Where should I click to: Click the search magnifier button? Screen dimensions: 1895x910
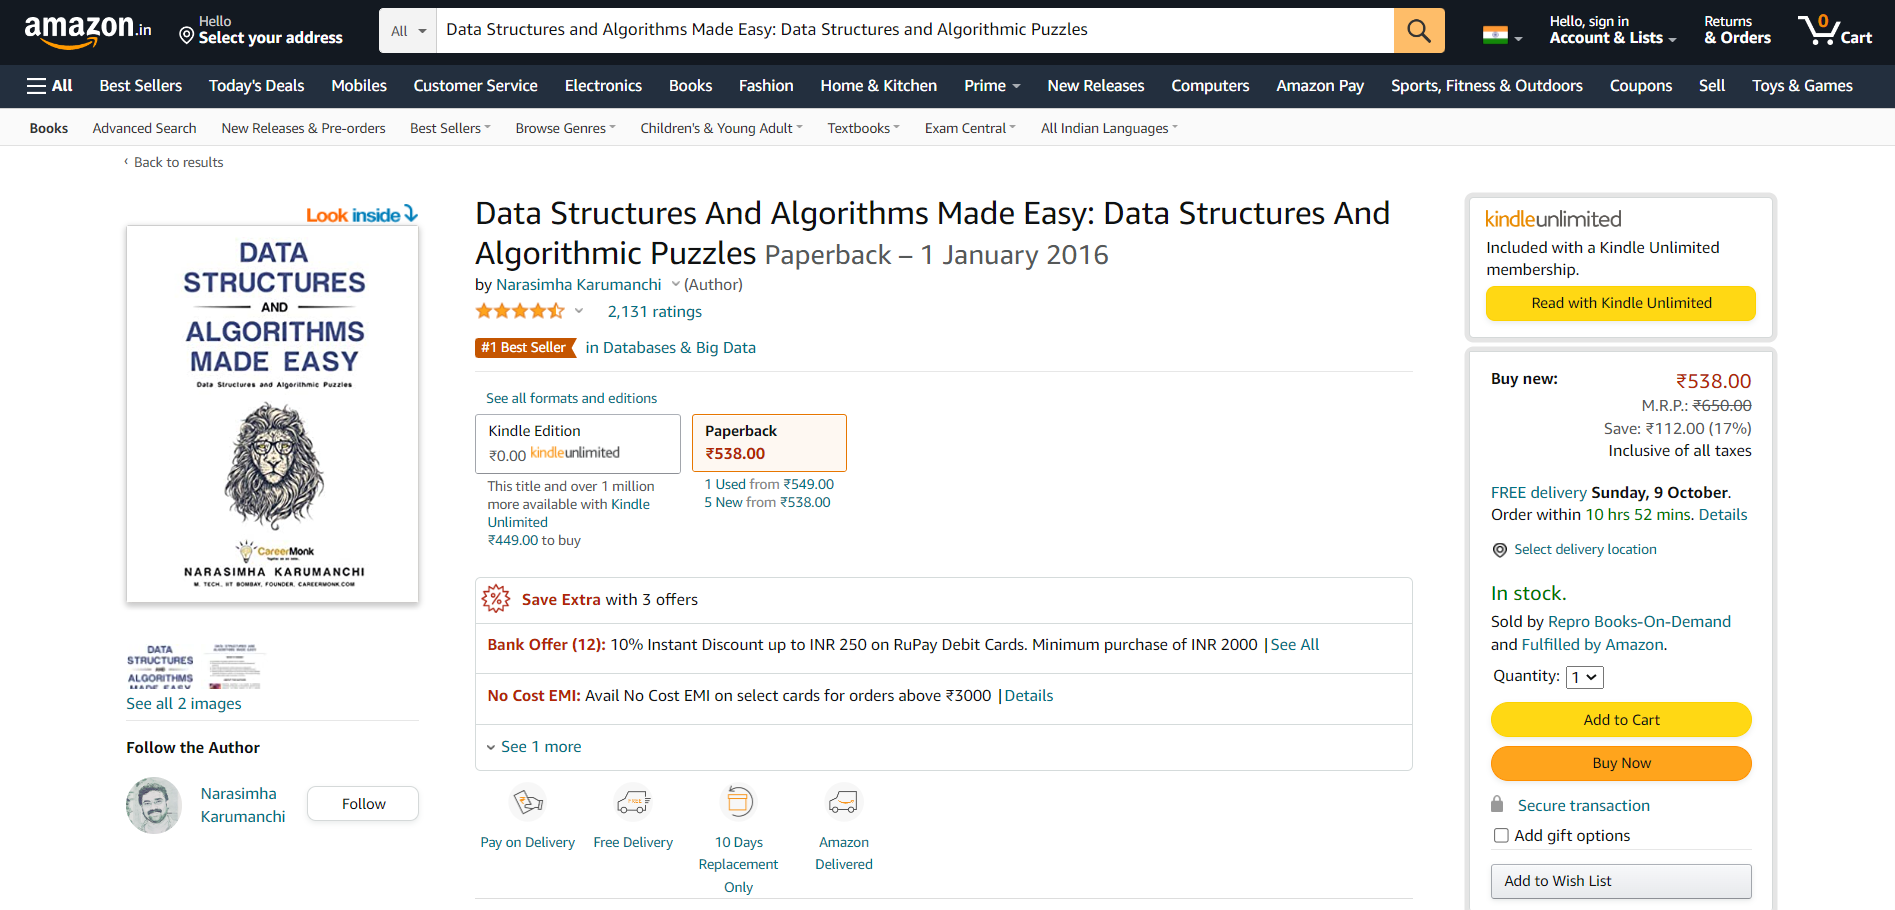tap(1419, 30)
